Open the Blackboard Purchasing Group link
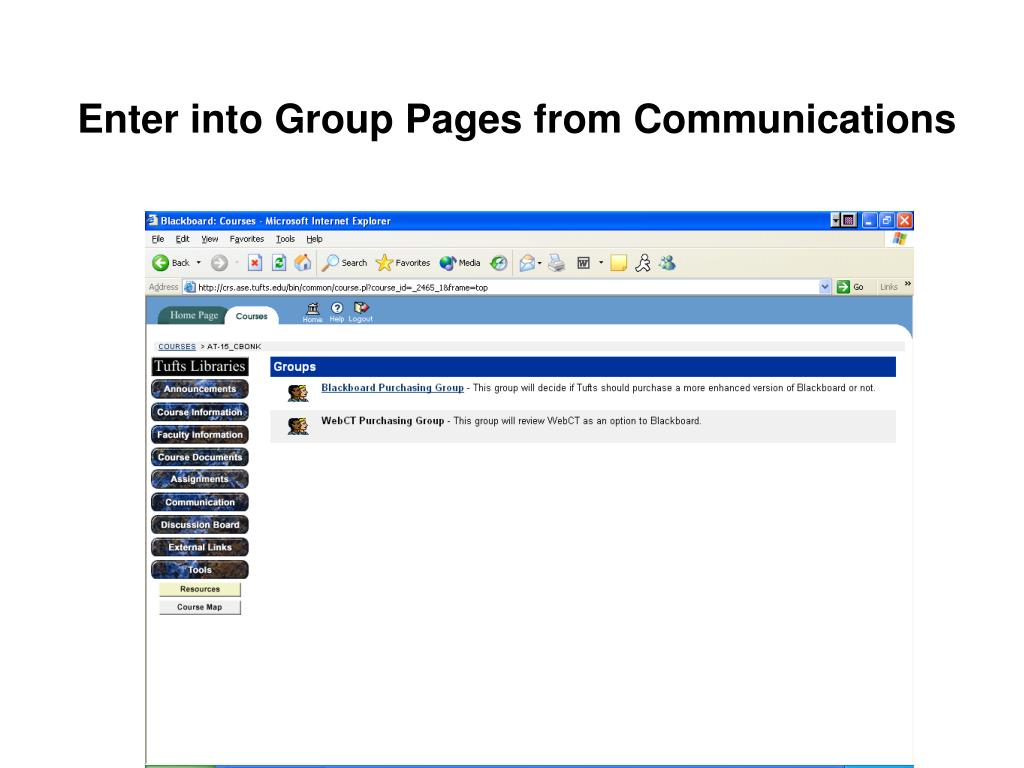This screenshot has height=768, width=1024. click(x=392, y=387)
